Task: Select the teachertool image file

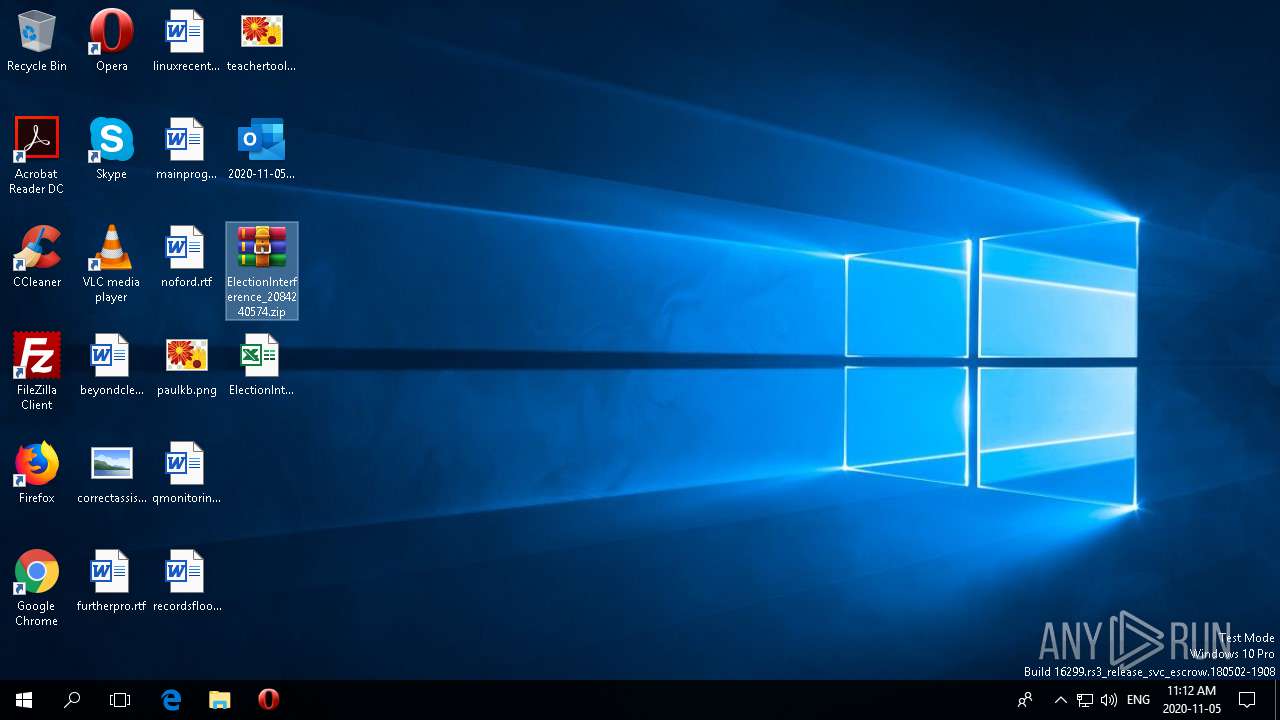Action: [x=261, y=41]
